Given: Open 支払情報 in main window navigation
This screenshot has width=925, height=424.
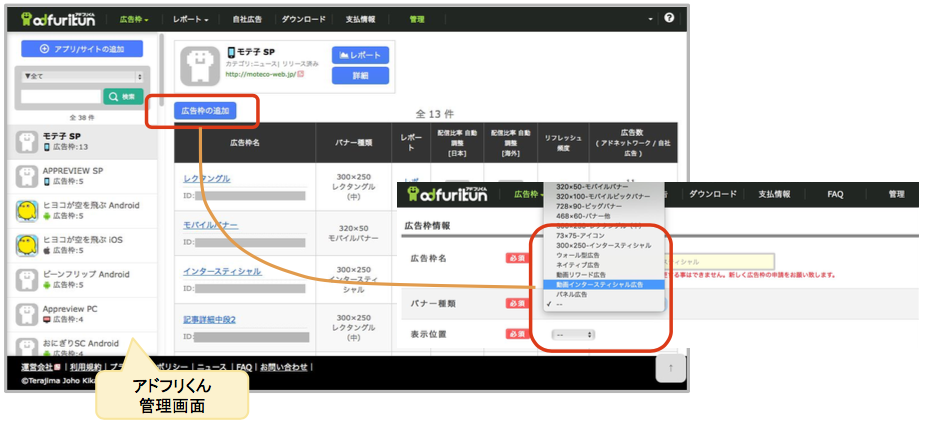Looking at the screenshot, I should pos(361,19).
